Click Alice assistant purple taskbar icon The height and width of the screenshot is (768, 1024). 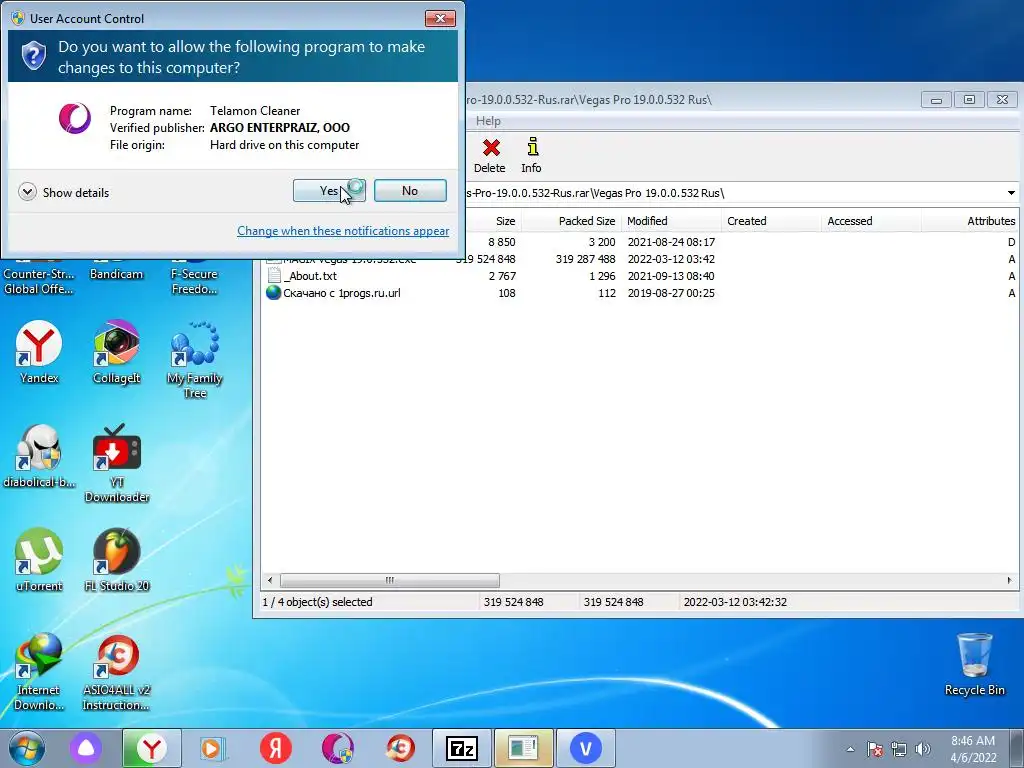(x=86, y=748)
